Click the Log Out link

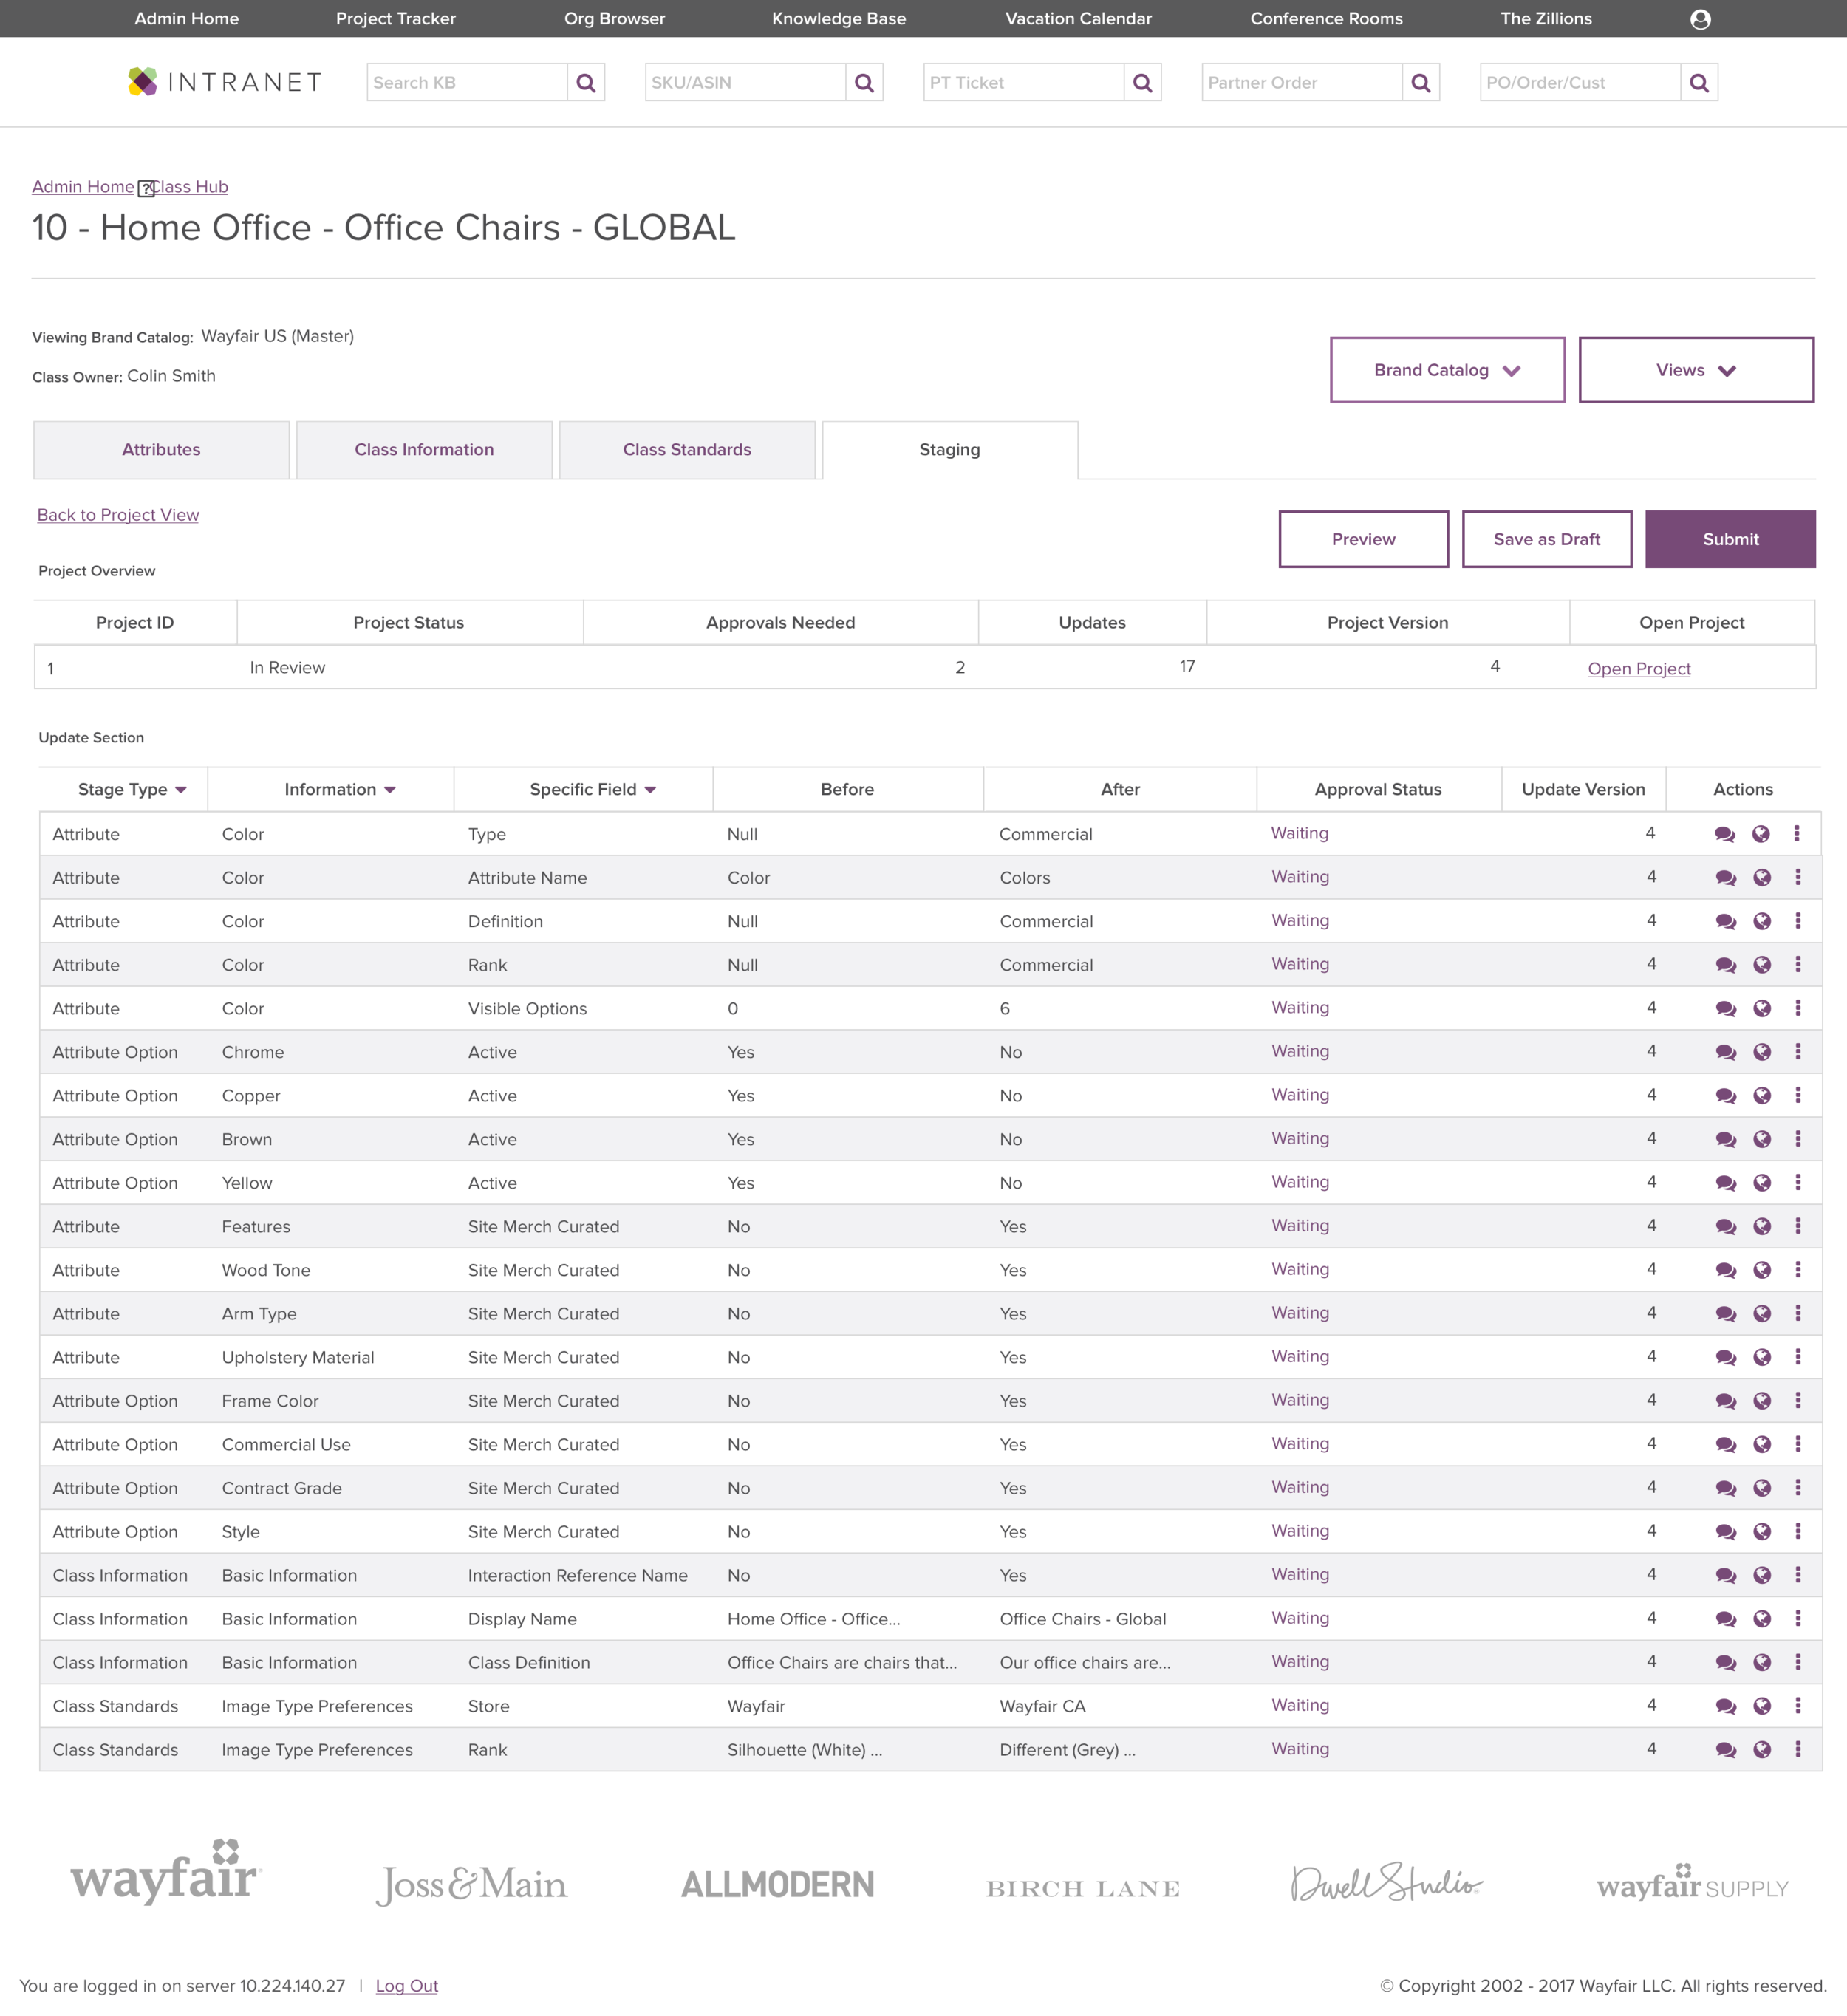coord(407,1986)
